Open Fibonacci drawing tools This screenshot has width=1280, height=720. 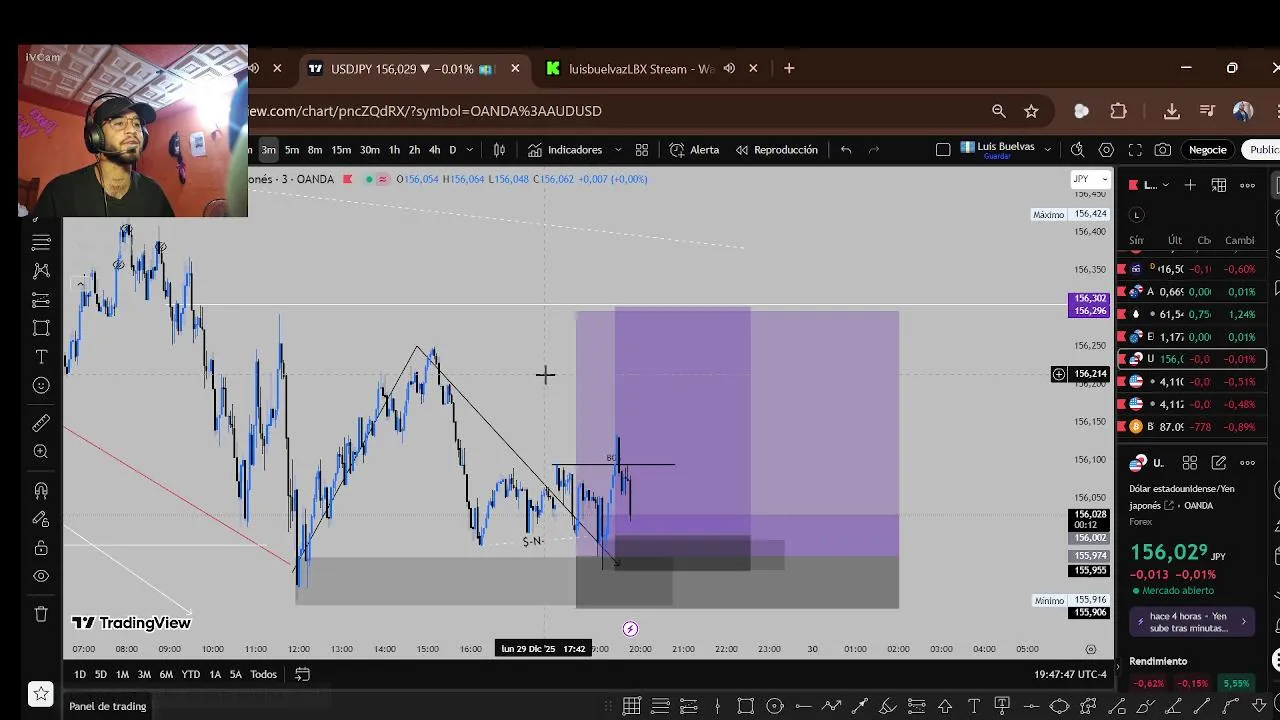pos(41,299)
